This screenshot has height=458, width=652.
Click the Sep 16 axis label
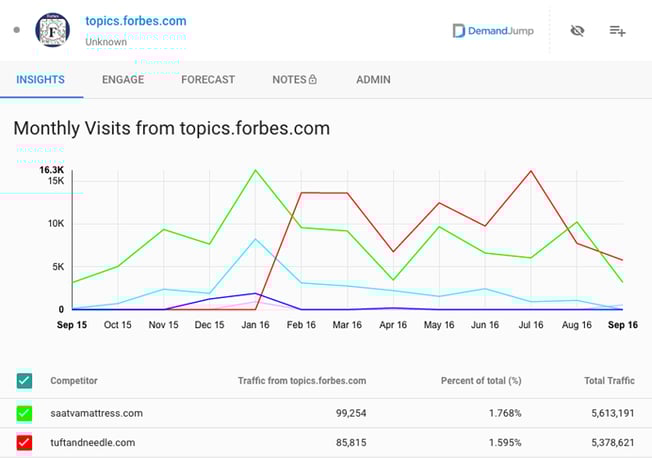click(622, 325)
